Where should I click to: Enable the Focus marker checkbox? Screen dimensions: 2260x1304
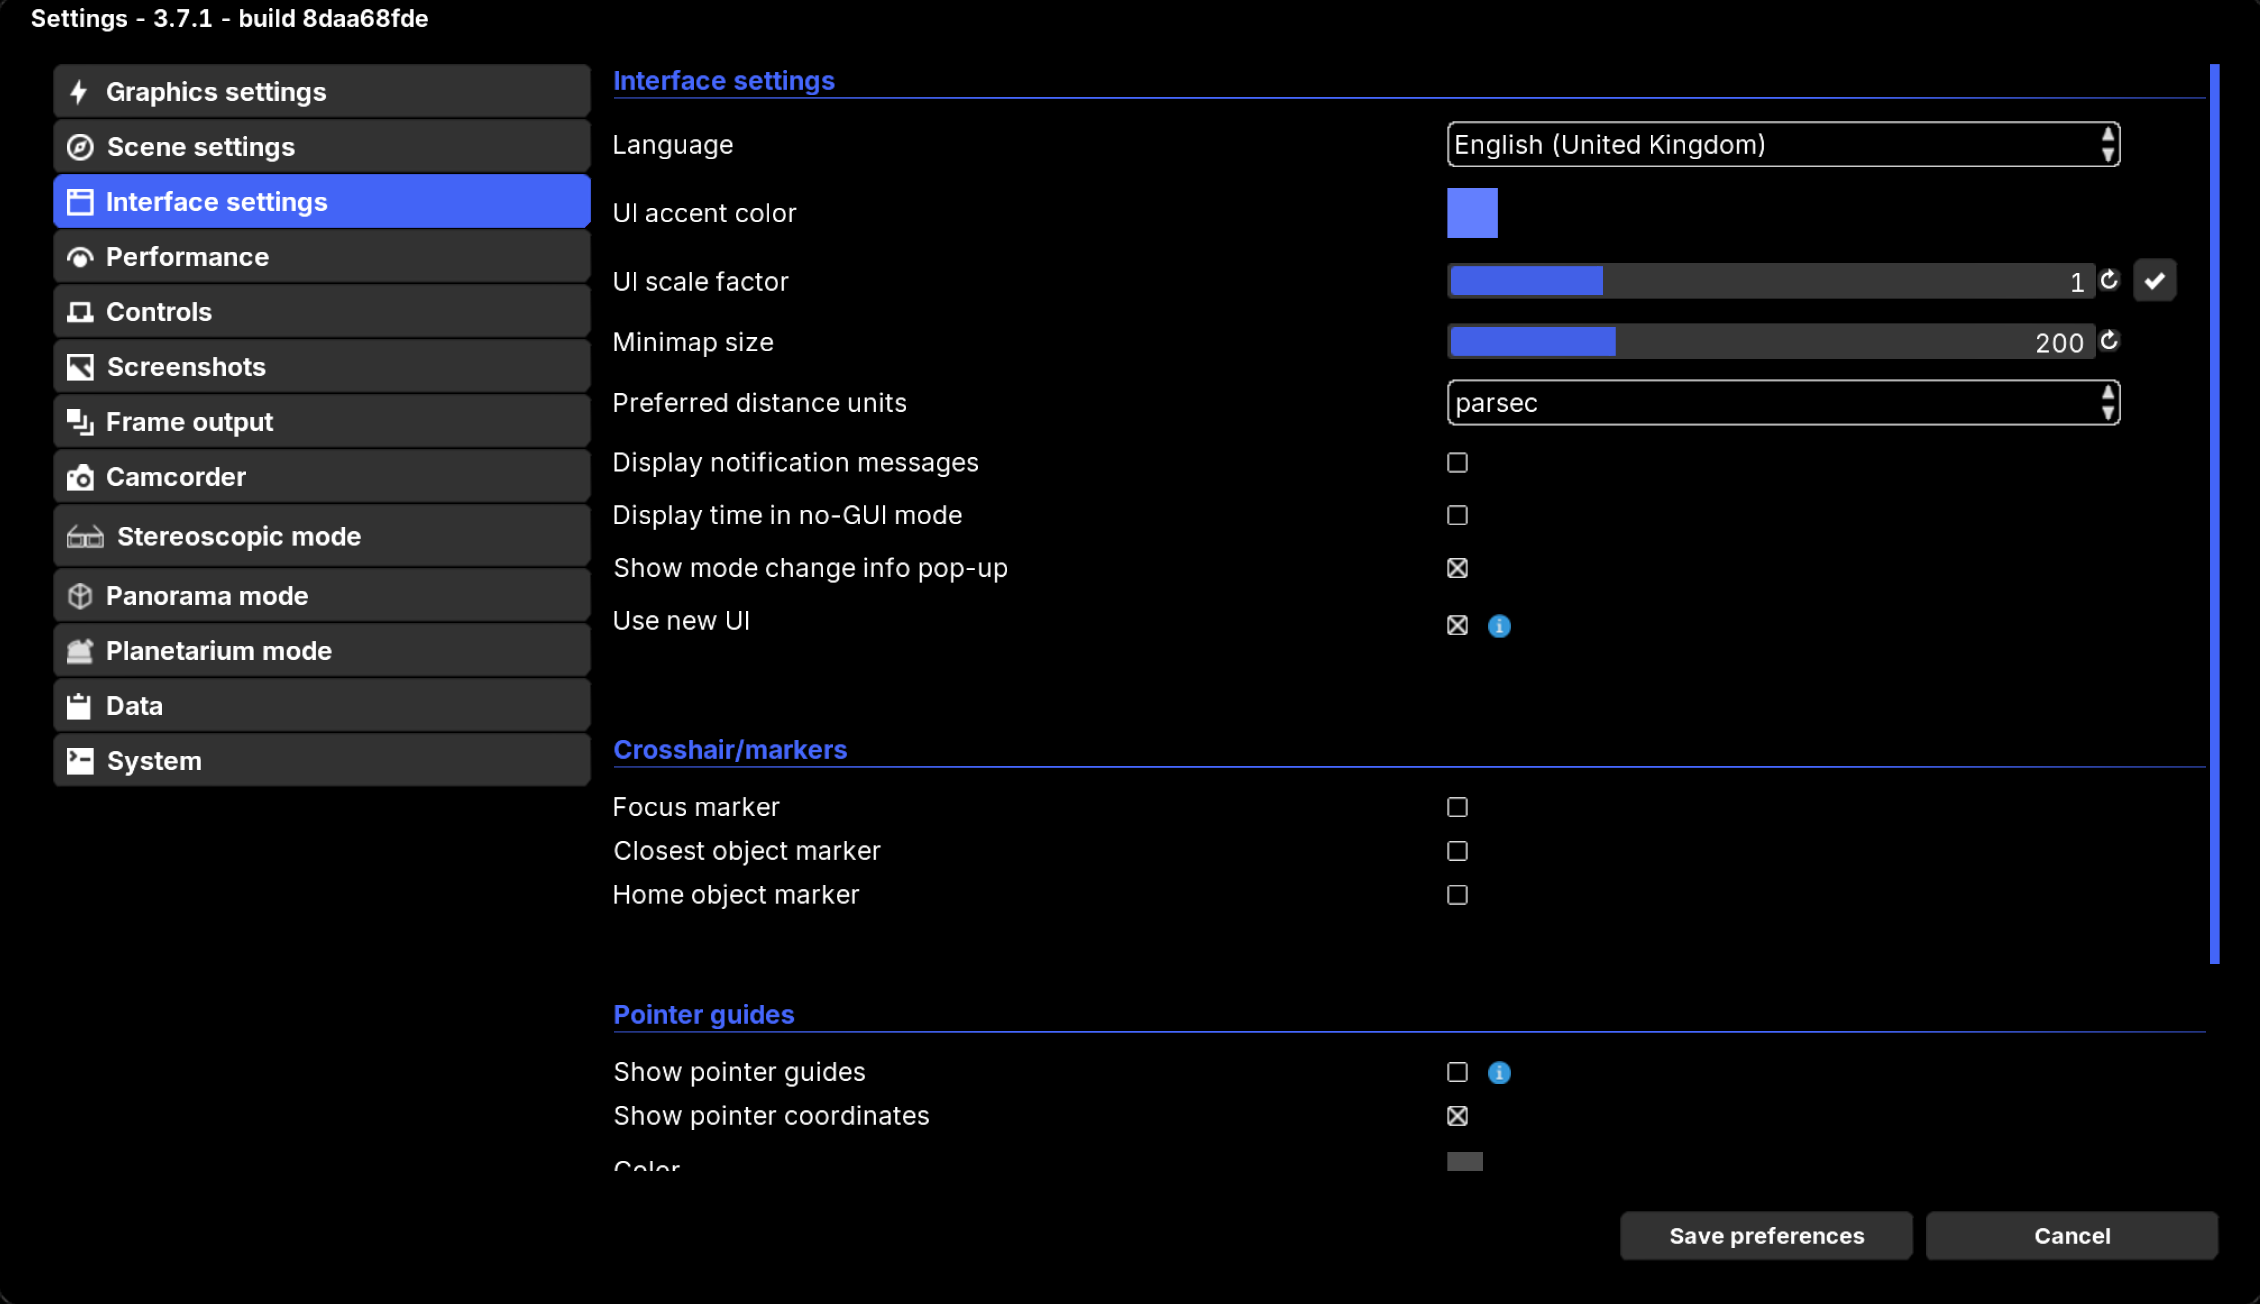(x=1457, y=807)
